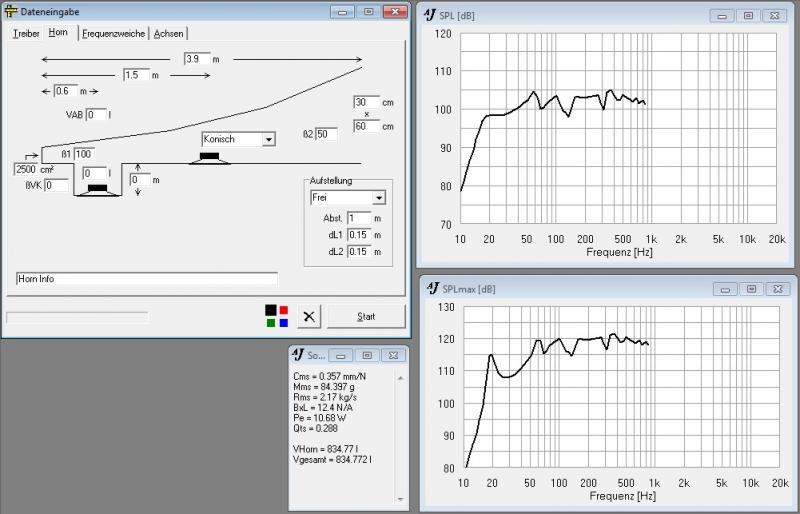The width and height of the screenshot is (800, 514).
Task: Select the 'Cms = 0.357 mm/N' text
Action: [330, 376]
